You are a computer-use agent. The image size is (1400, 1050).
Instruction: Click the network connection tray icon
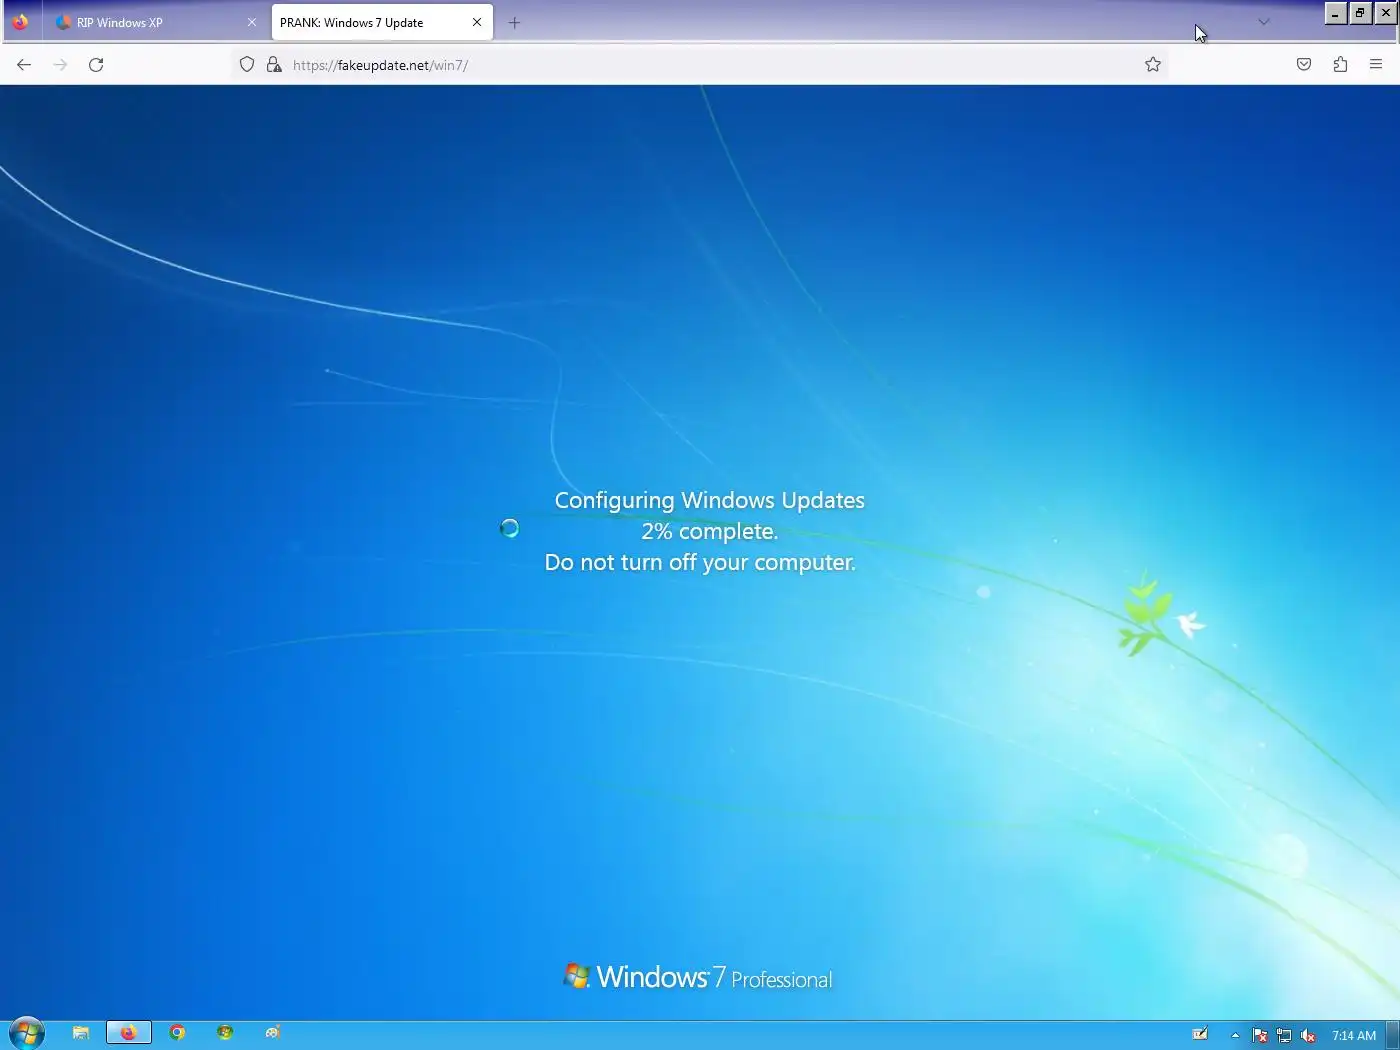point(1284,1036)
